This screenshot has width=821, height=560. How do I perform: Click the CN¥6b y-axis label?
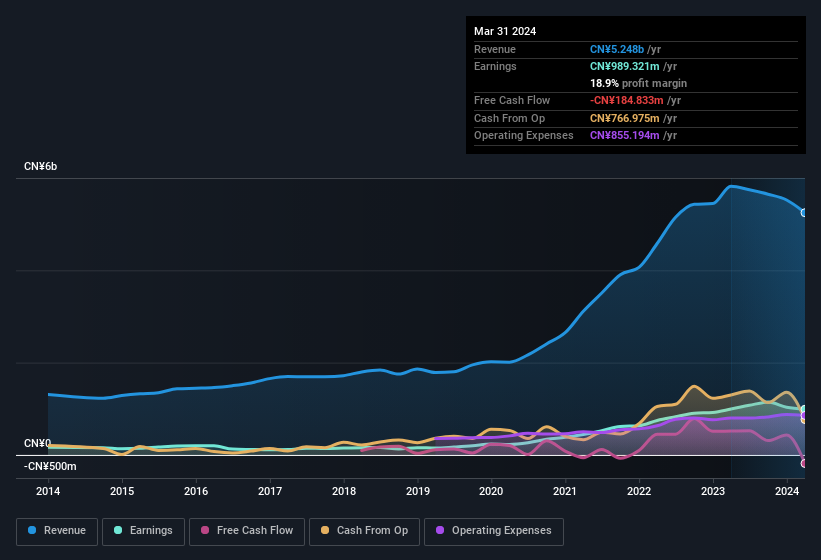pos(40,166)
